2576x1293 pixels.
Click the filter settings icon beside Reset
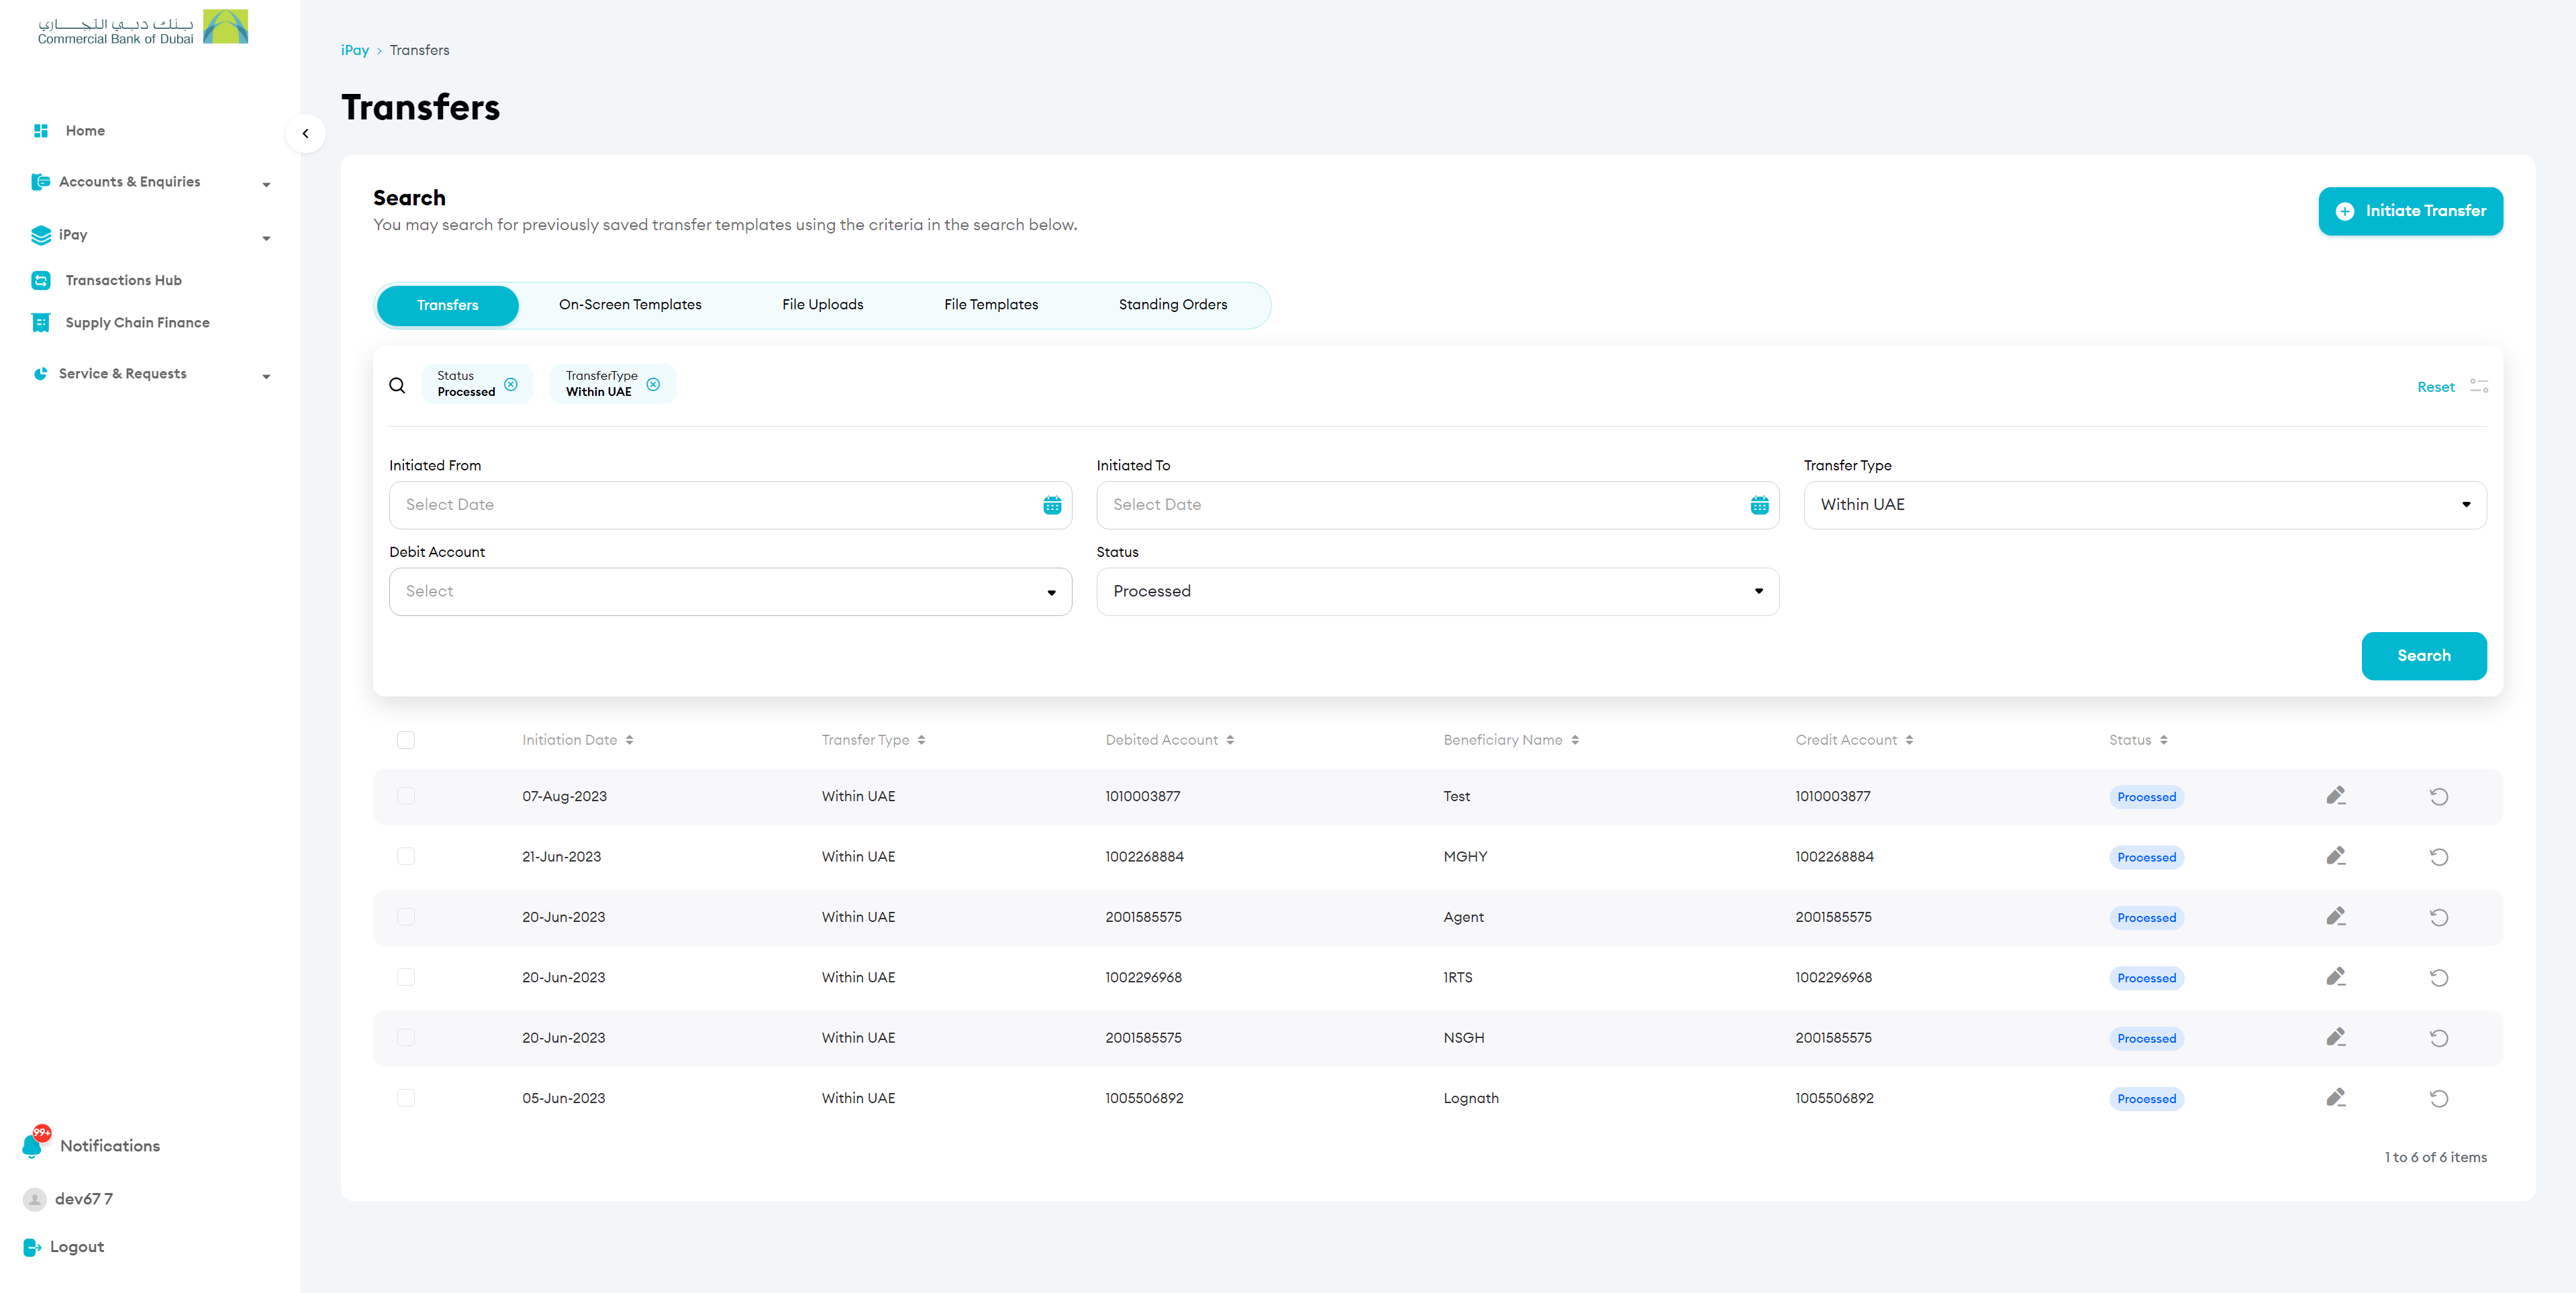(2479, 386)
